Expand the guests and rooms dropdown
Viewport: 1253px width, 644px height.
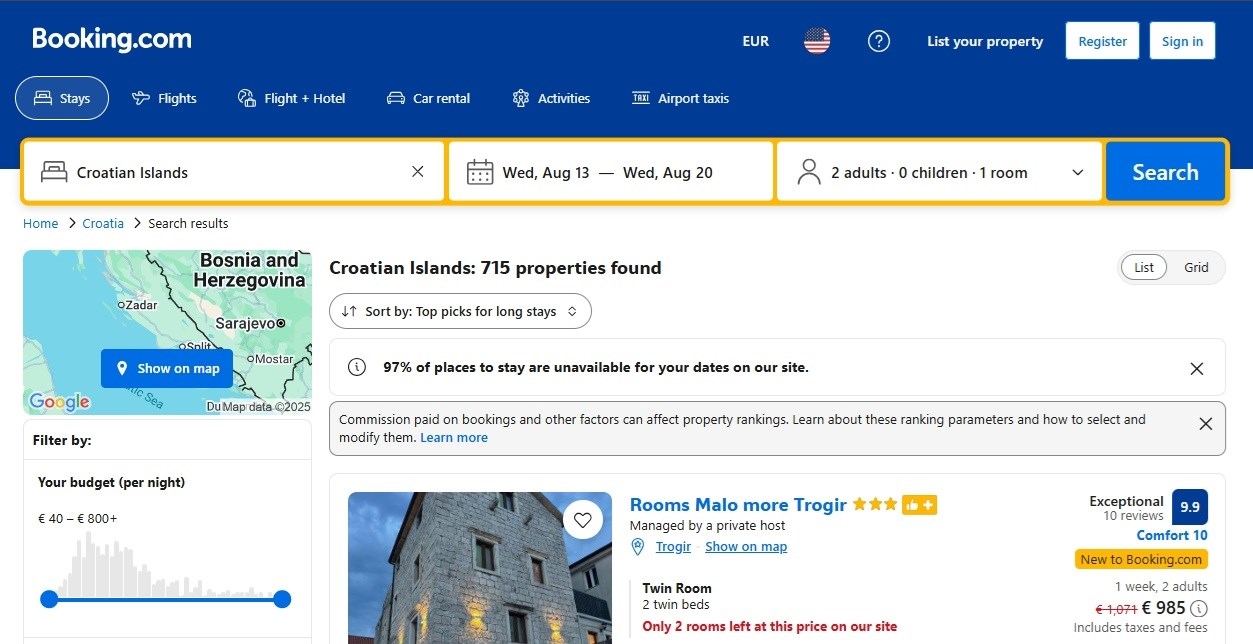click(x=939, y=172)
